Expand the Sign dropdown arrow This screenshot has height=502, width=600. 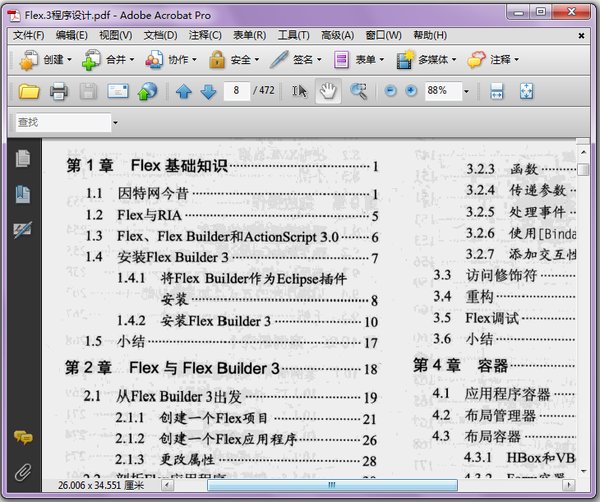pyautogui.click(x=319, y=60)
